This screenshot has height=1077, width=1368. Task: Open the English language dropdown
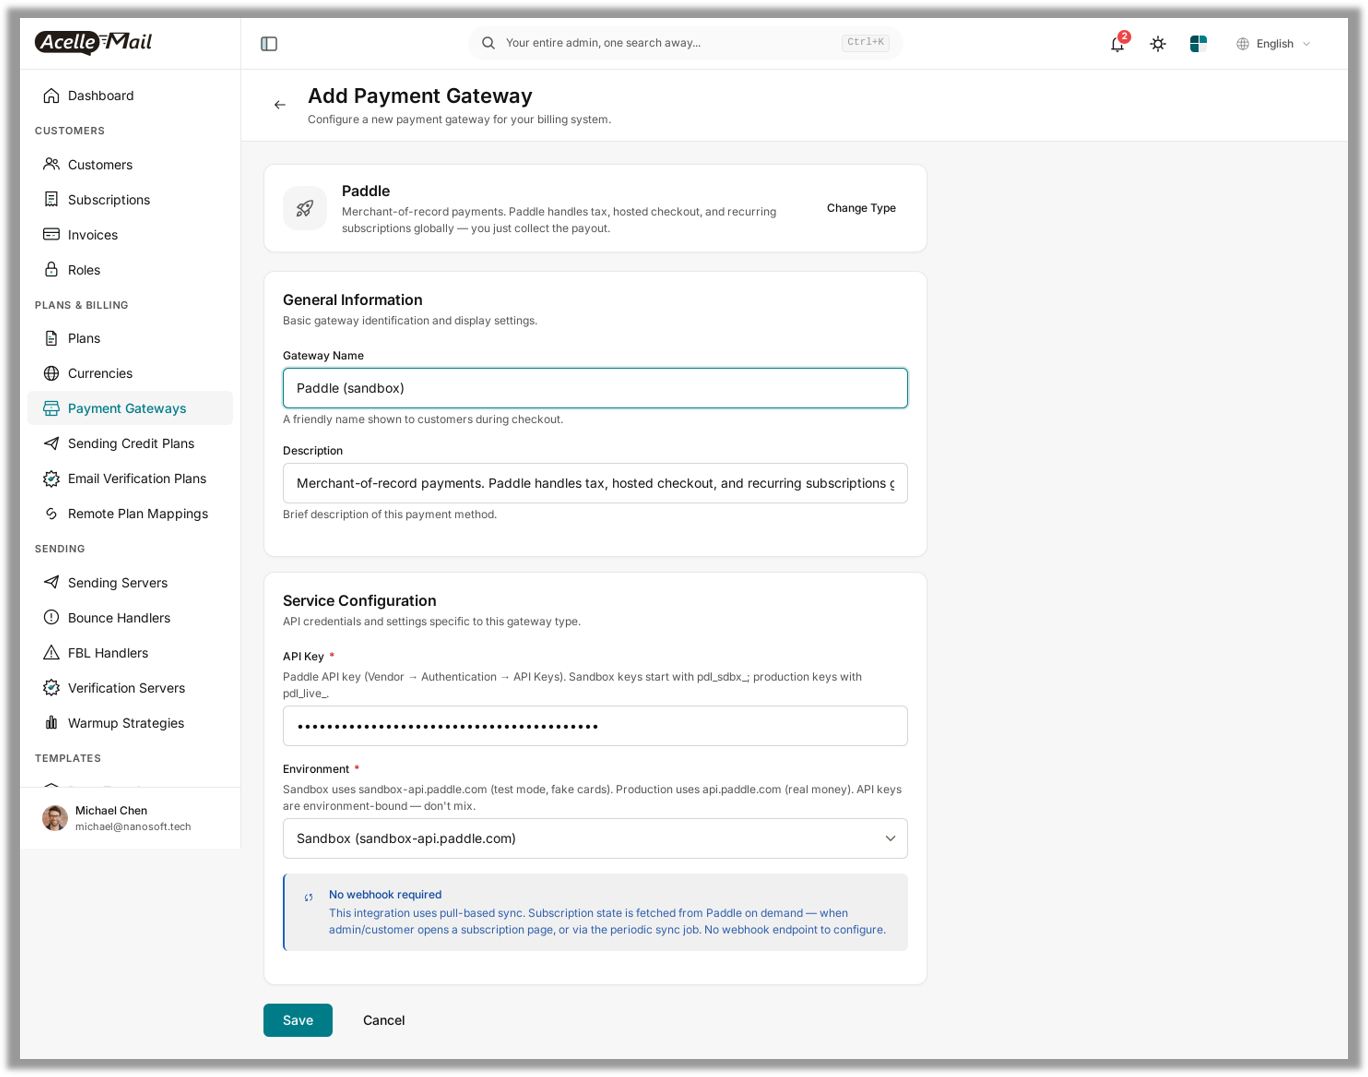(x=1273, y=44)
